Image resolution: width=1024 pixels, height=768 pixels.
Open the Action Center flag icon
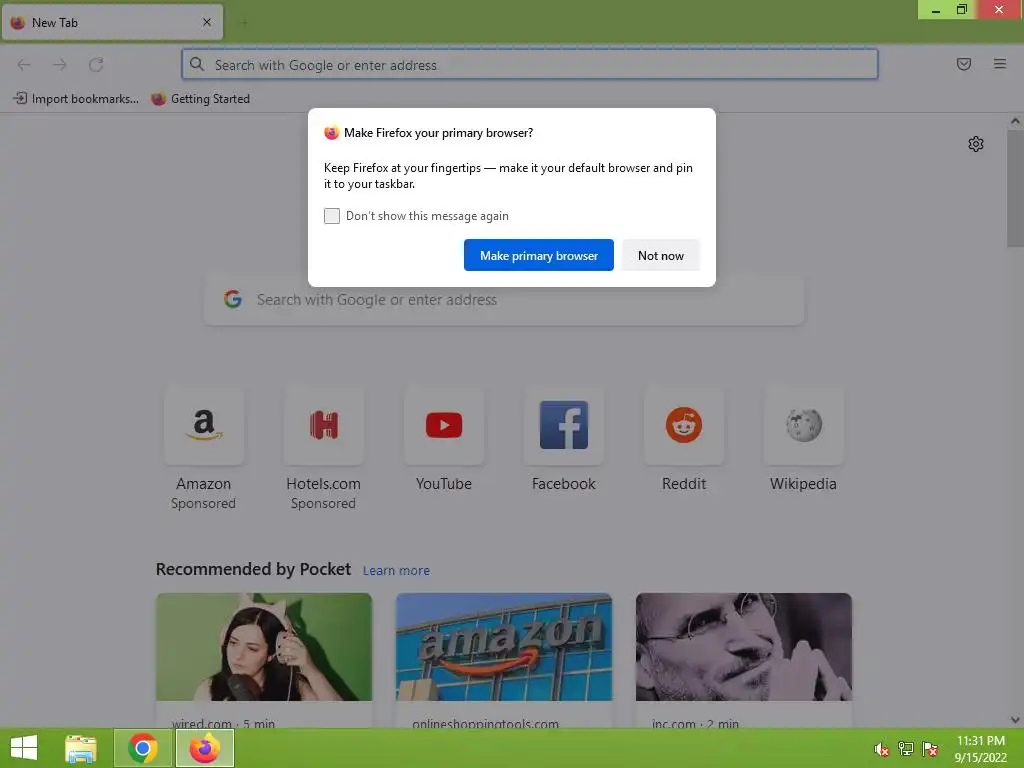pyautogui.click(x=930, y=749)
